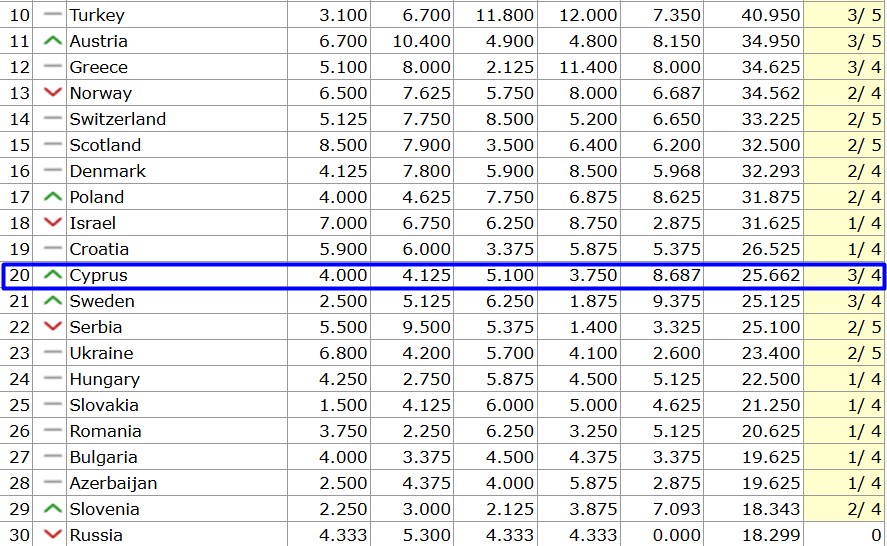The height and width of the screenshot is (546, 887).
Task: Select the country name Slovenia
Action: 104,510
